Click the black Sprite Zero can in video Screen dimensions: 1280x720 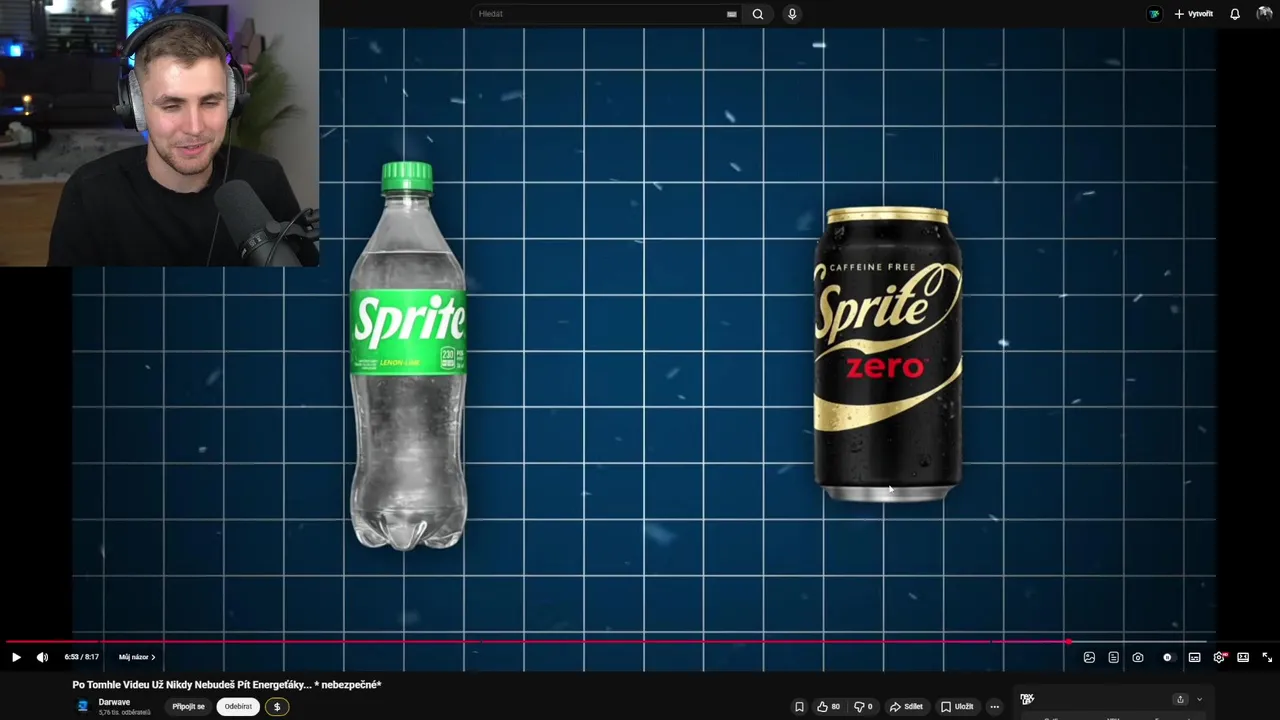pyautogui.click(x=888, y=354)
